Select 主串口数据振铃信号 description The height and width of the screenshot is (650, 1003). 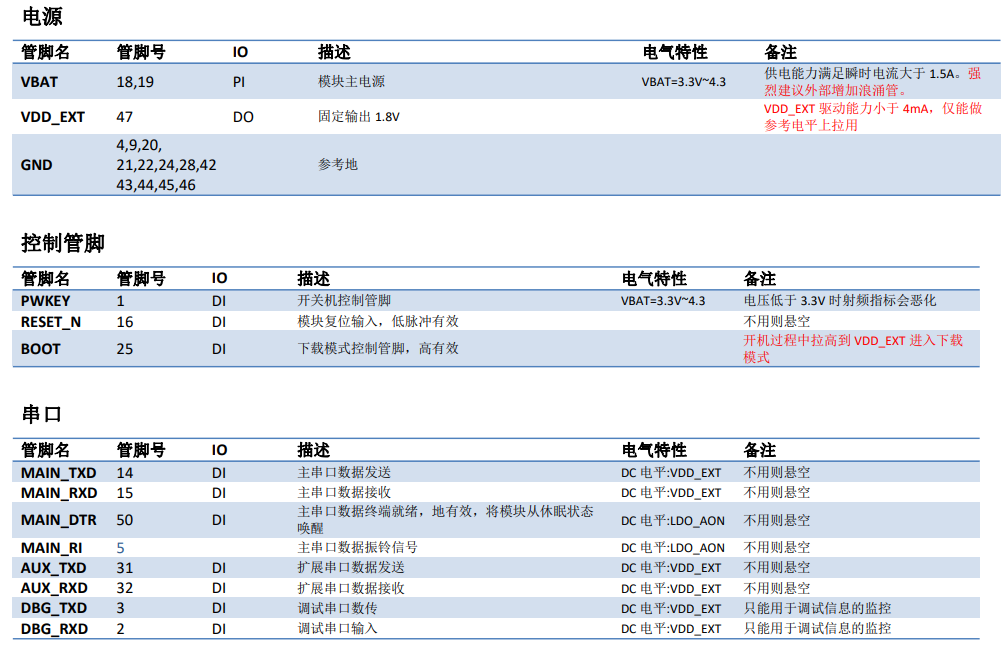click(358, 548)
